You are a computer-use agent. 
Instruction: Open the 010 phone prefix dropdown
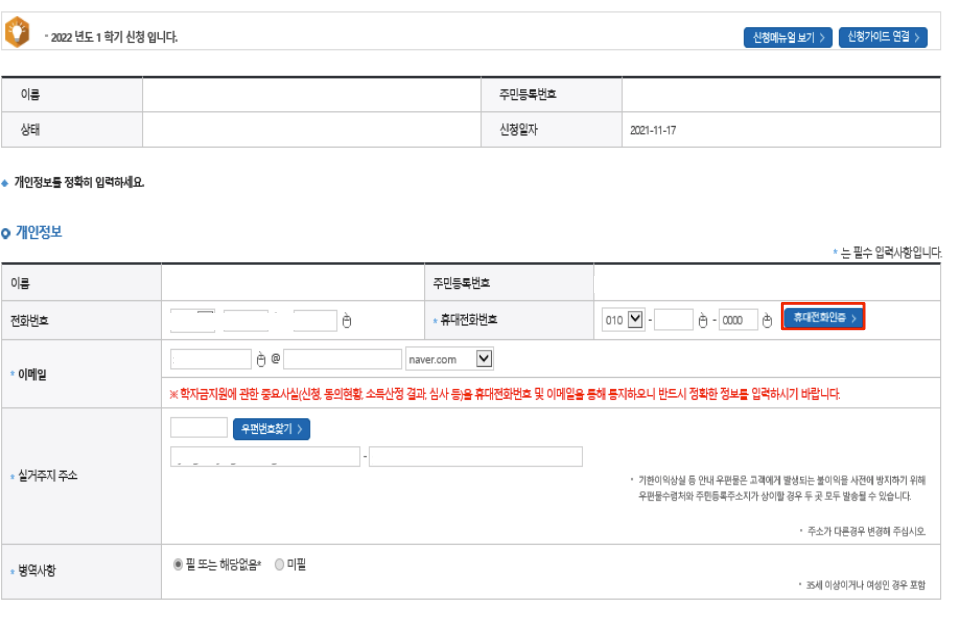637,320
